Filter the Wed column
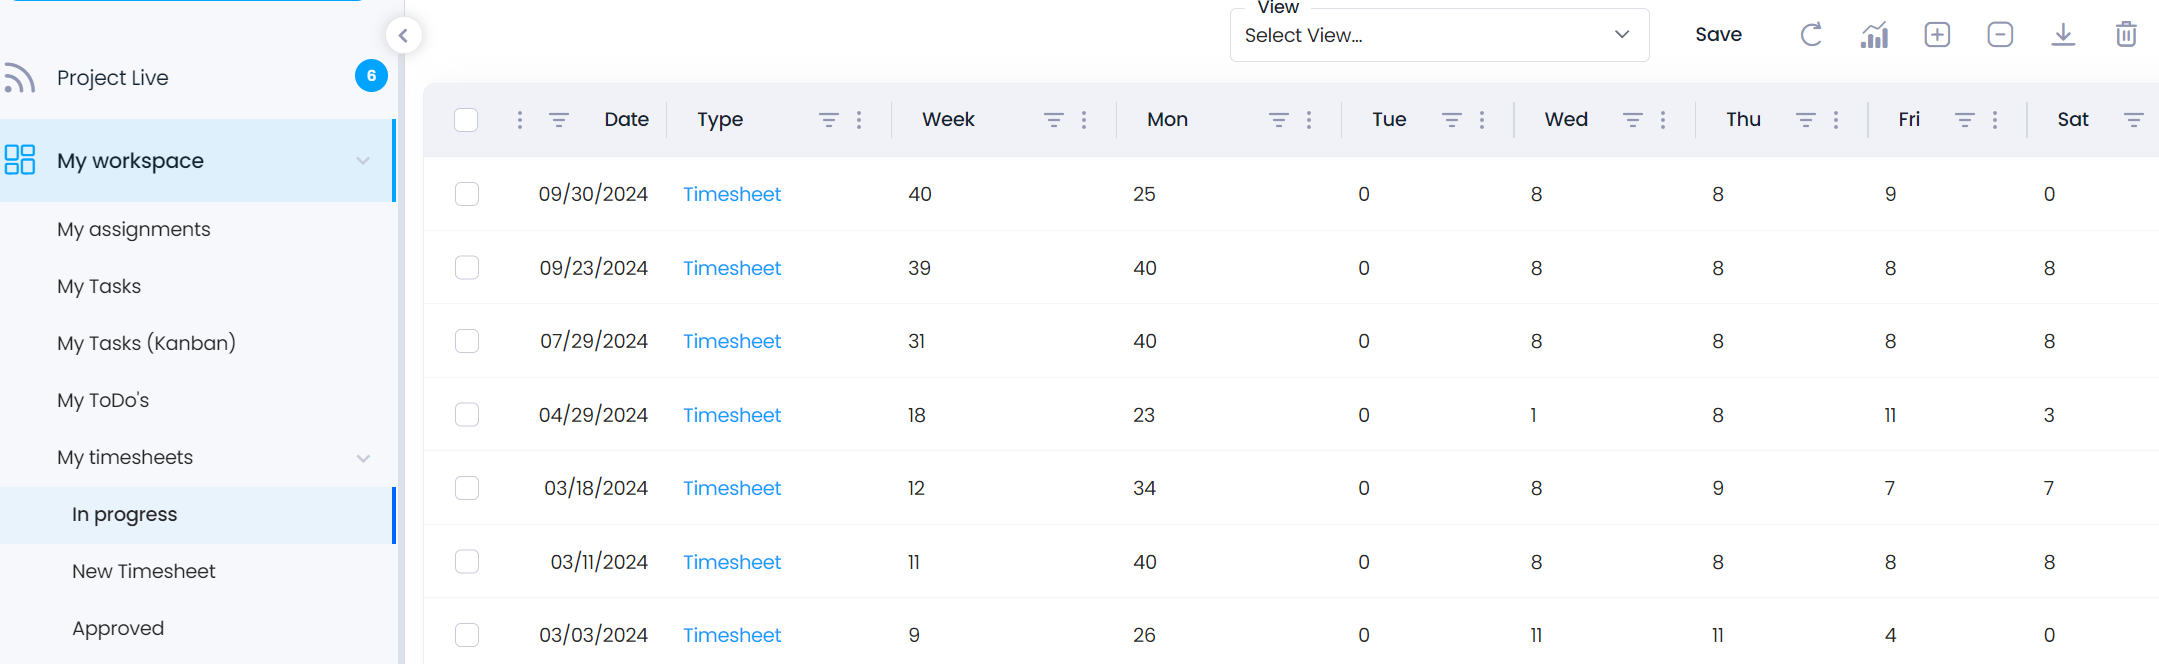The height and width of the screenshot is (664, 2159). click(1633, 120)
